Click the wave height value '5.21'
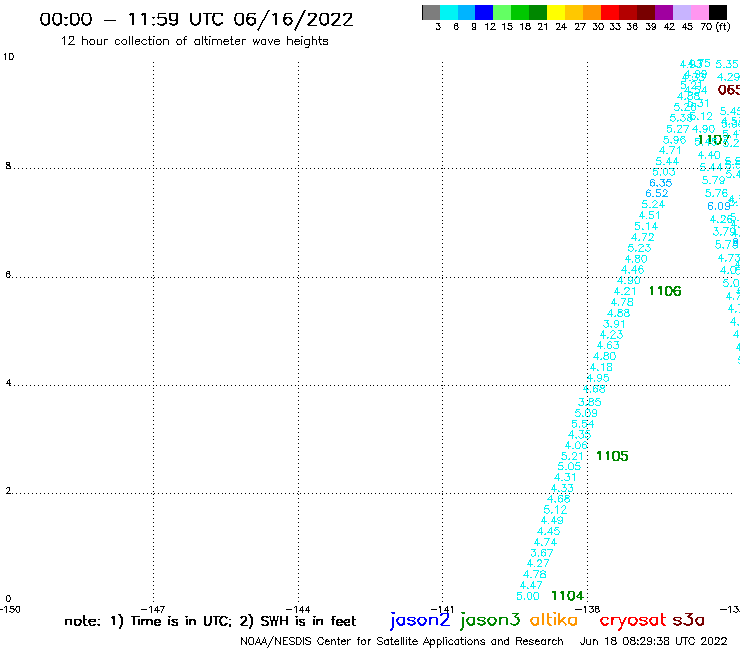Viewport: 740px width, 650px height. click(x=572, y=456)
